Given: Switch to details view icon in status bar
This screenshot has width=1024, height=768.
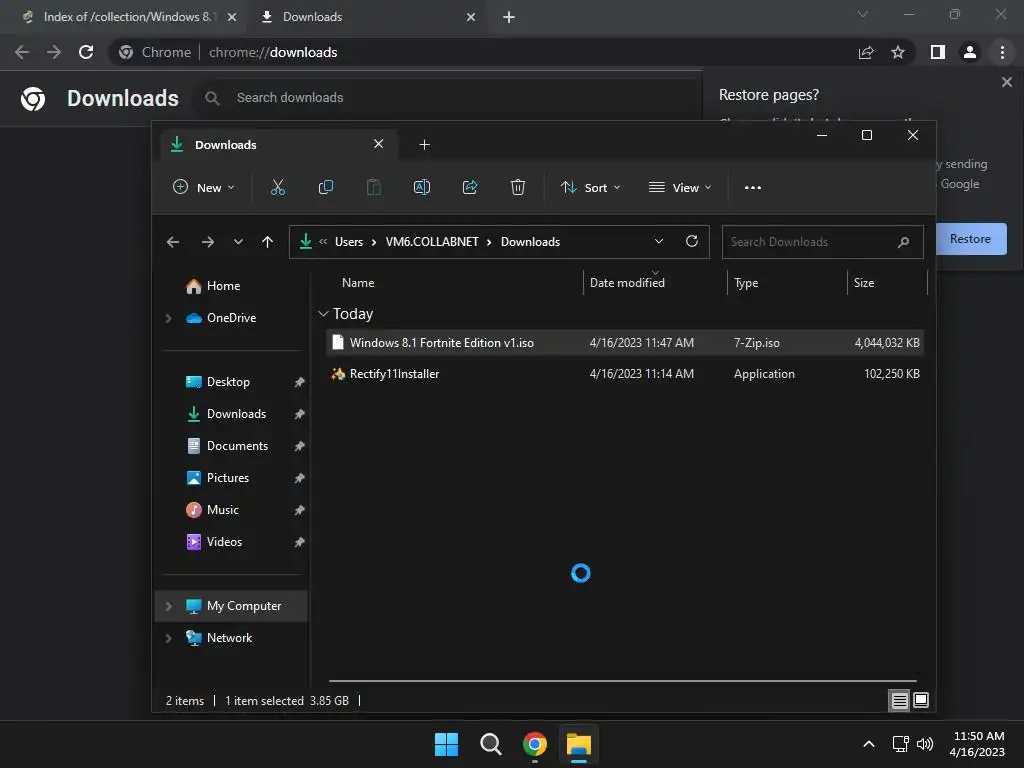Looking at the screenshot, I should click(x=899, y=701).
